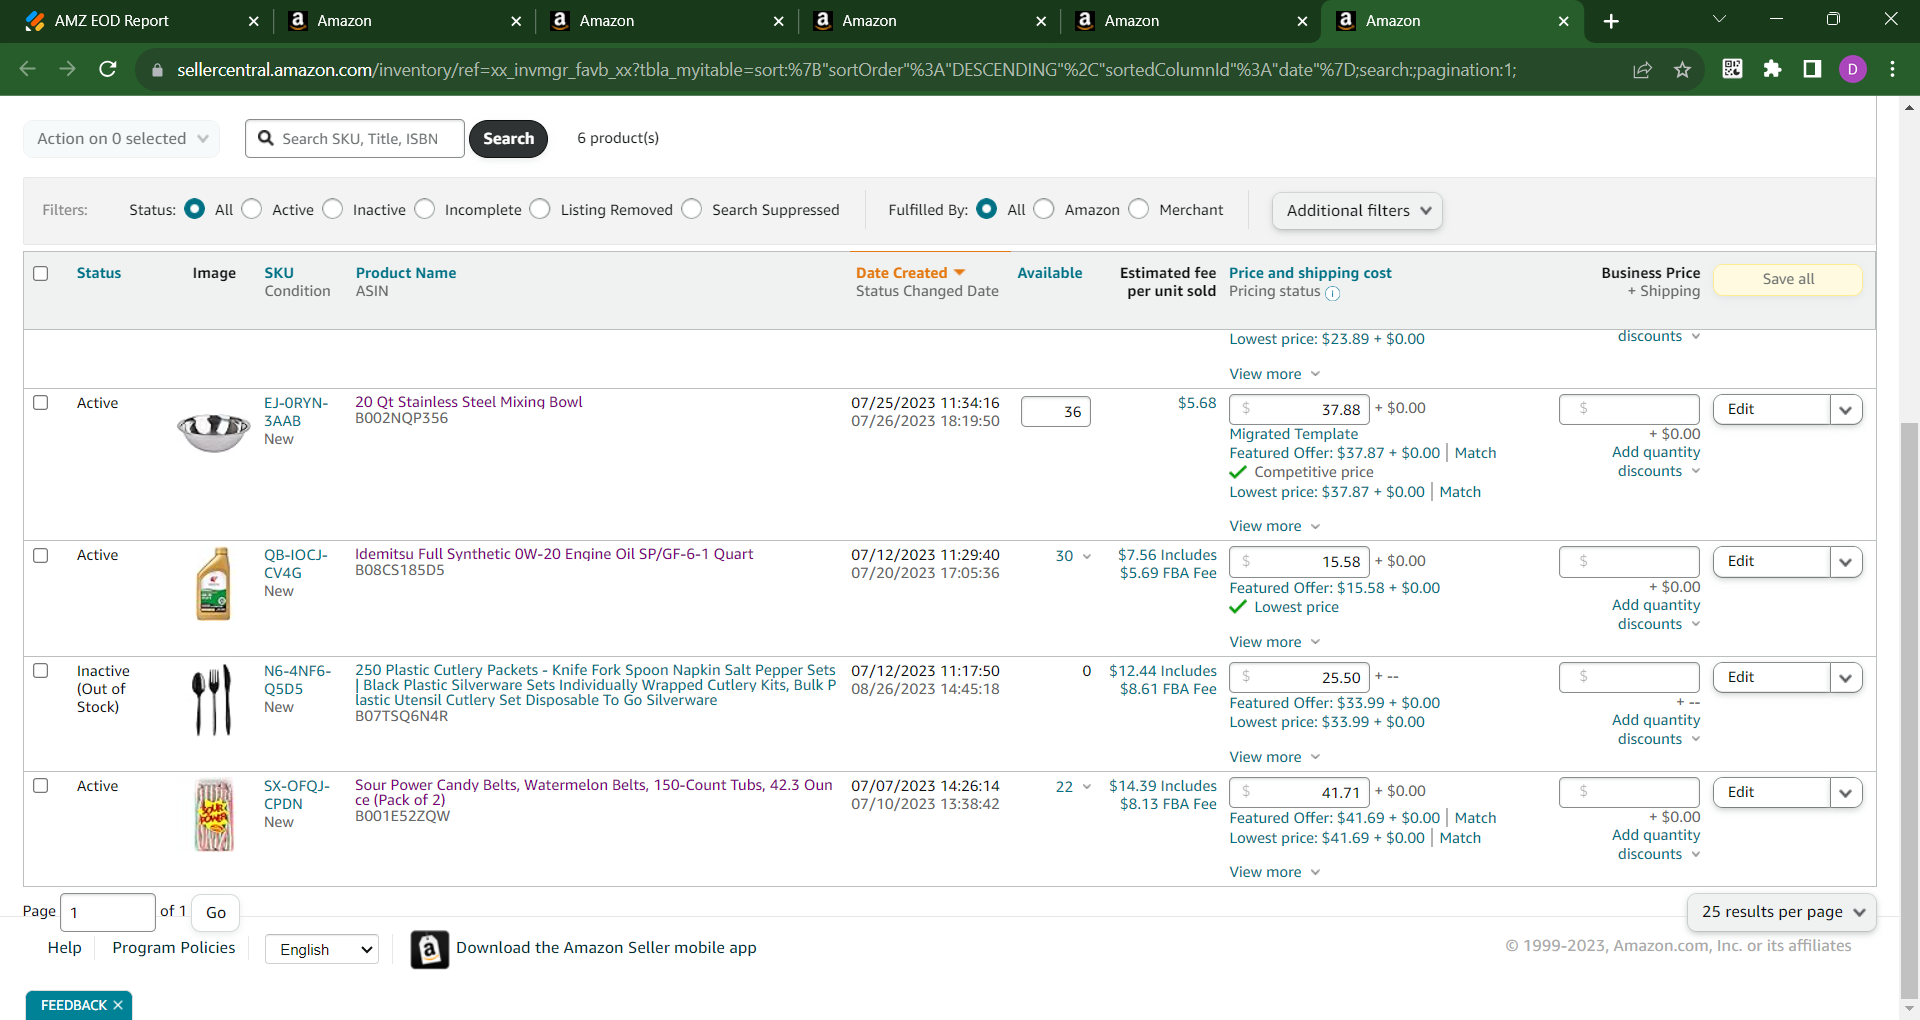Expand View more for the Mixing Bowl

1275,527
